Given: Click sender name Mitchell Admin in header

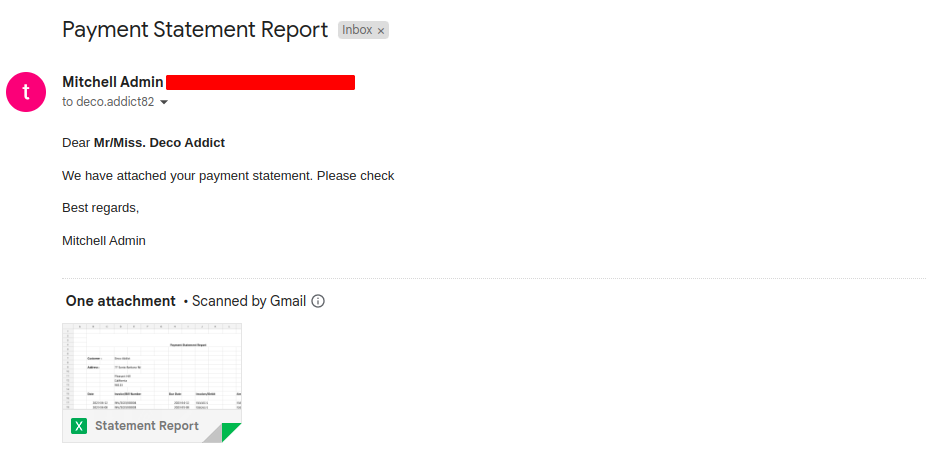Looking at the screenshot, I should pyautogui.click(x=112, y=82).
